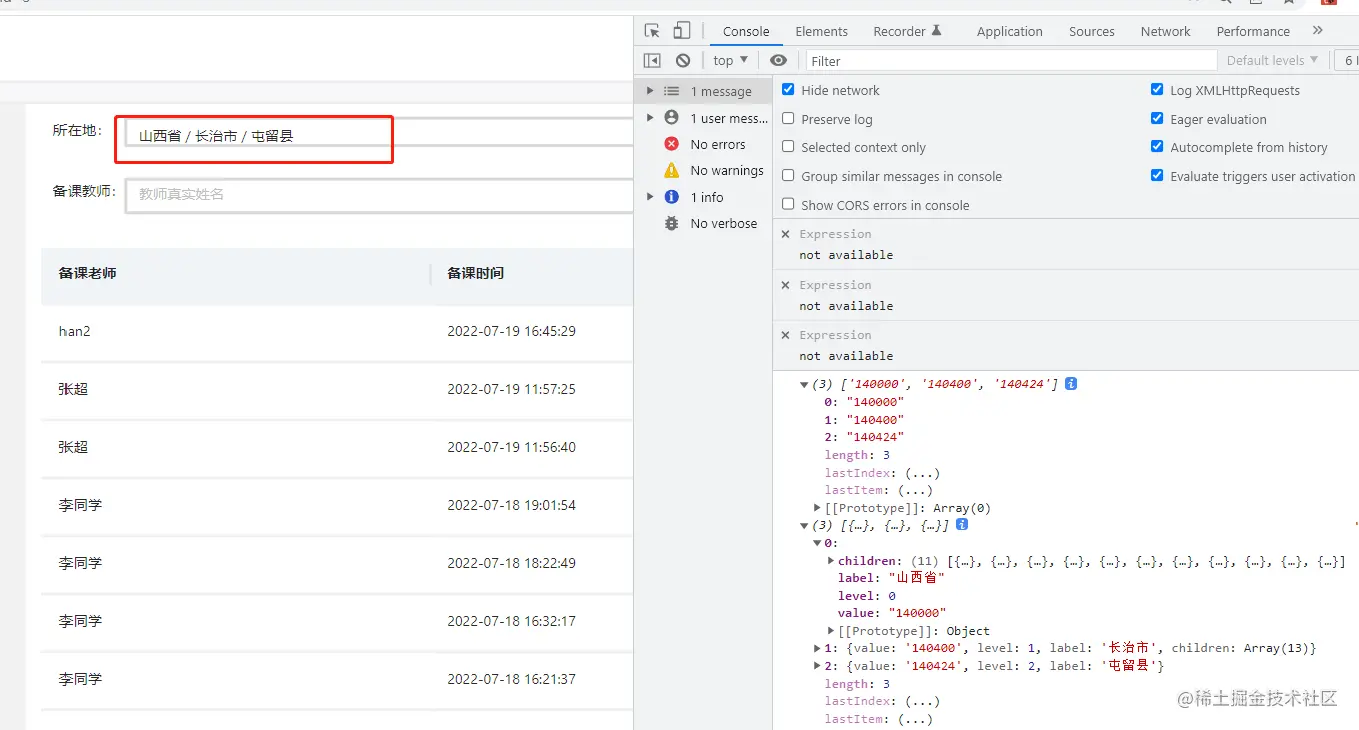Image resolution: width=1359 pixels, height=730 pixels.
Task: Open the Default levels dropdown
Action: 1272,60
